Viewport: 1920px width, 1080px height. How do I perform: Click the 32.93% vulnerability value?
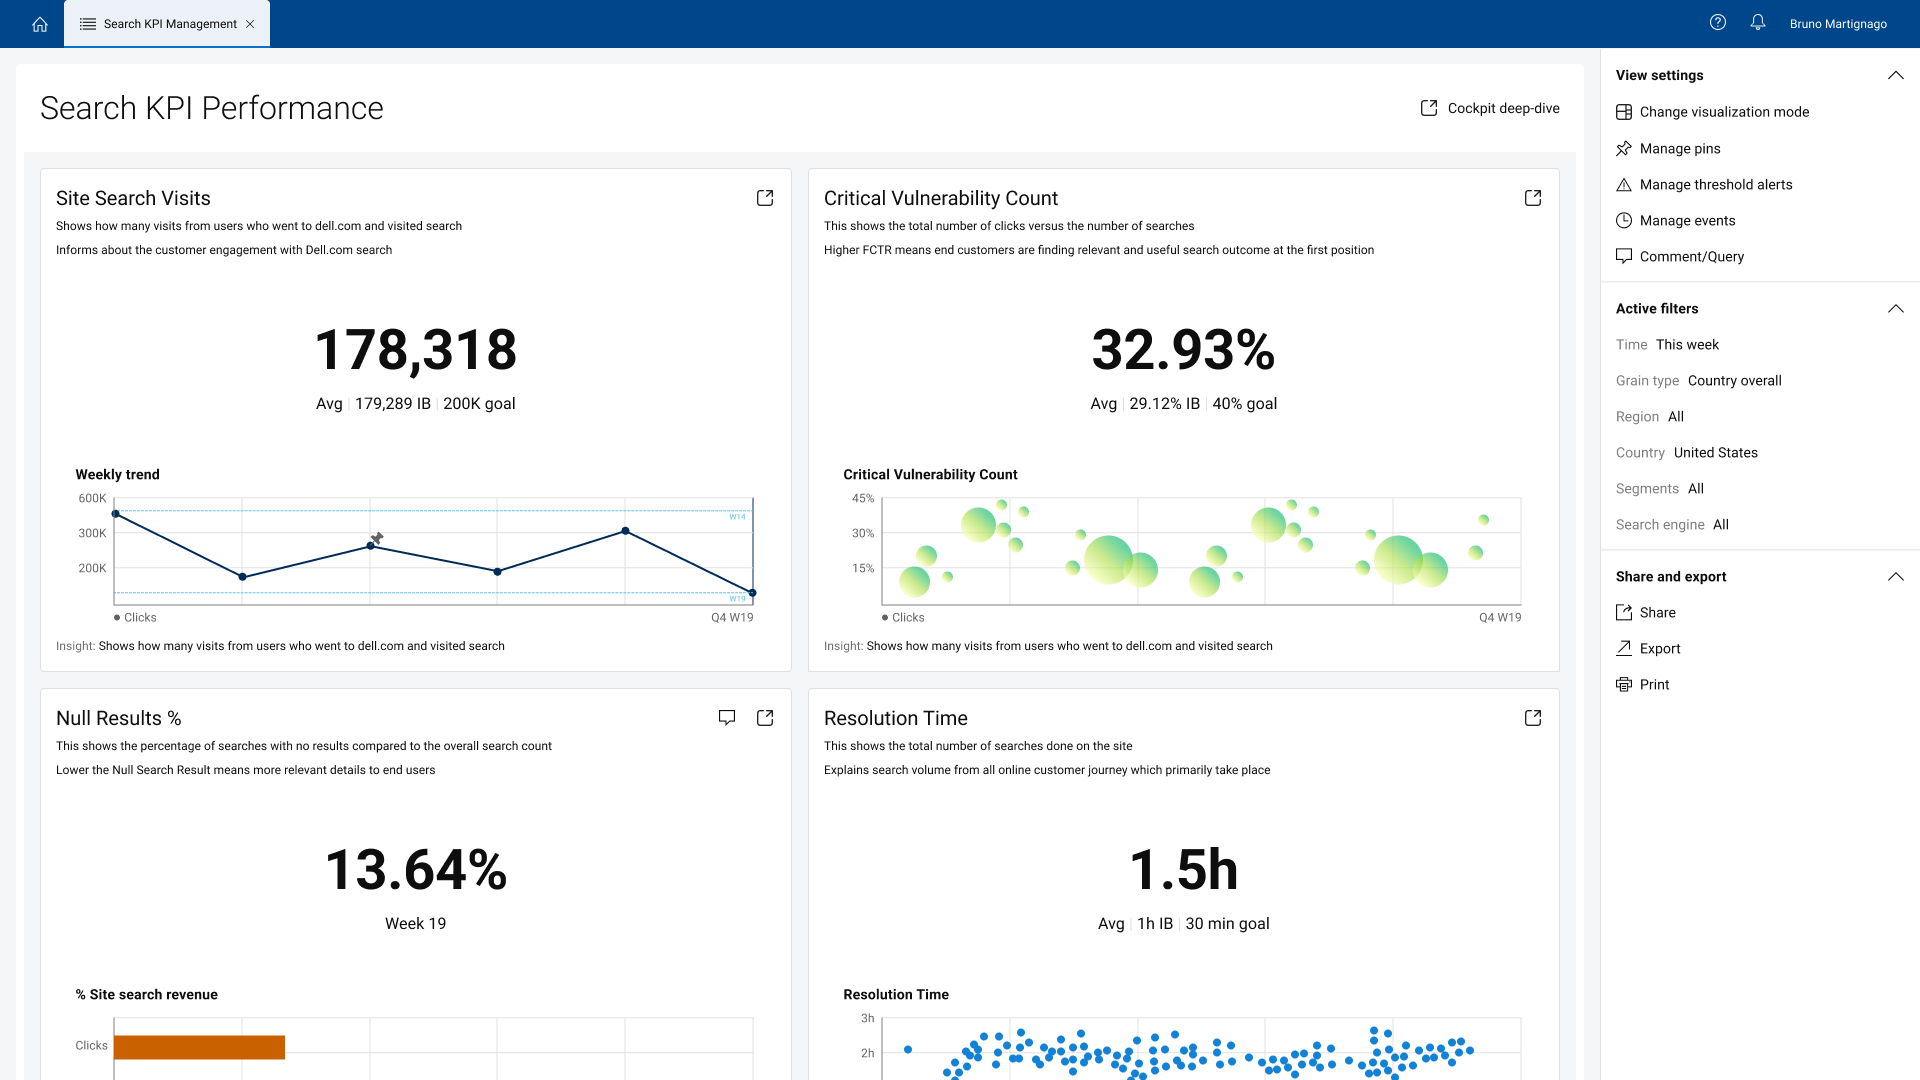(x=1183, y=350)
